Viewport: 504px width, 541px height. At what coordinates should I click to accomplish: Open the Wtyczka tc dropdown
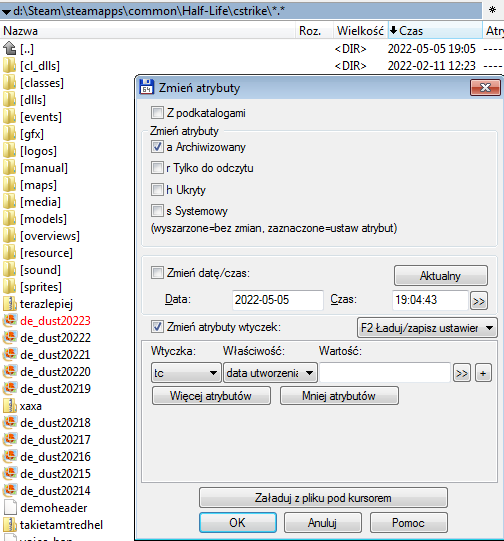point(186,373)
